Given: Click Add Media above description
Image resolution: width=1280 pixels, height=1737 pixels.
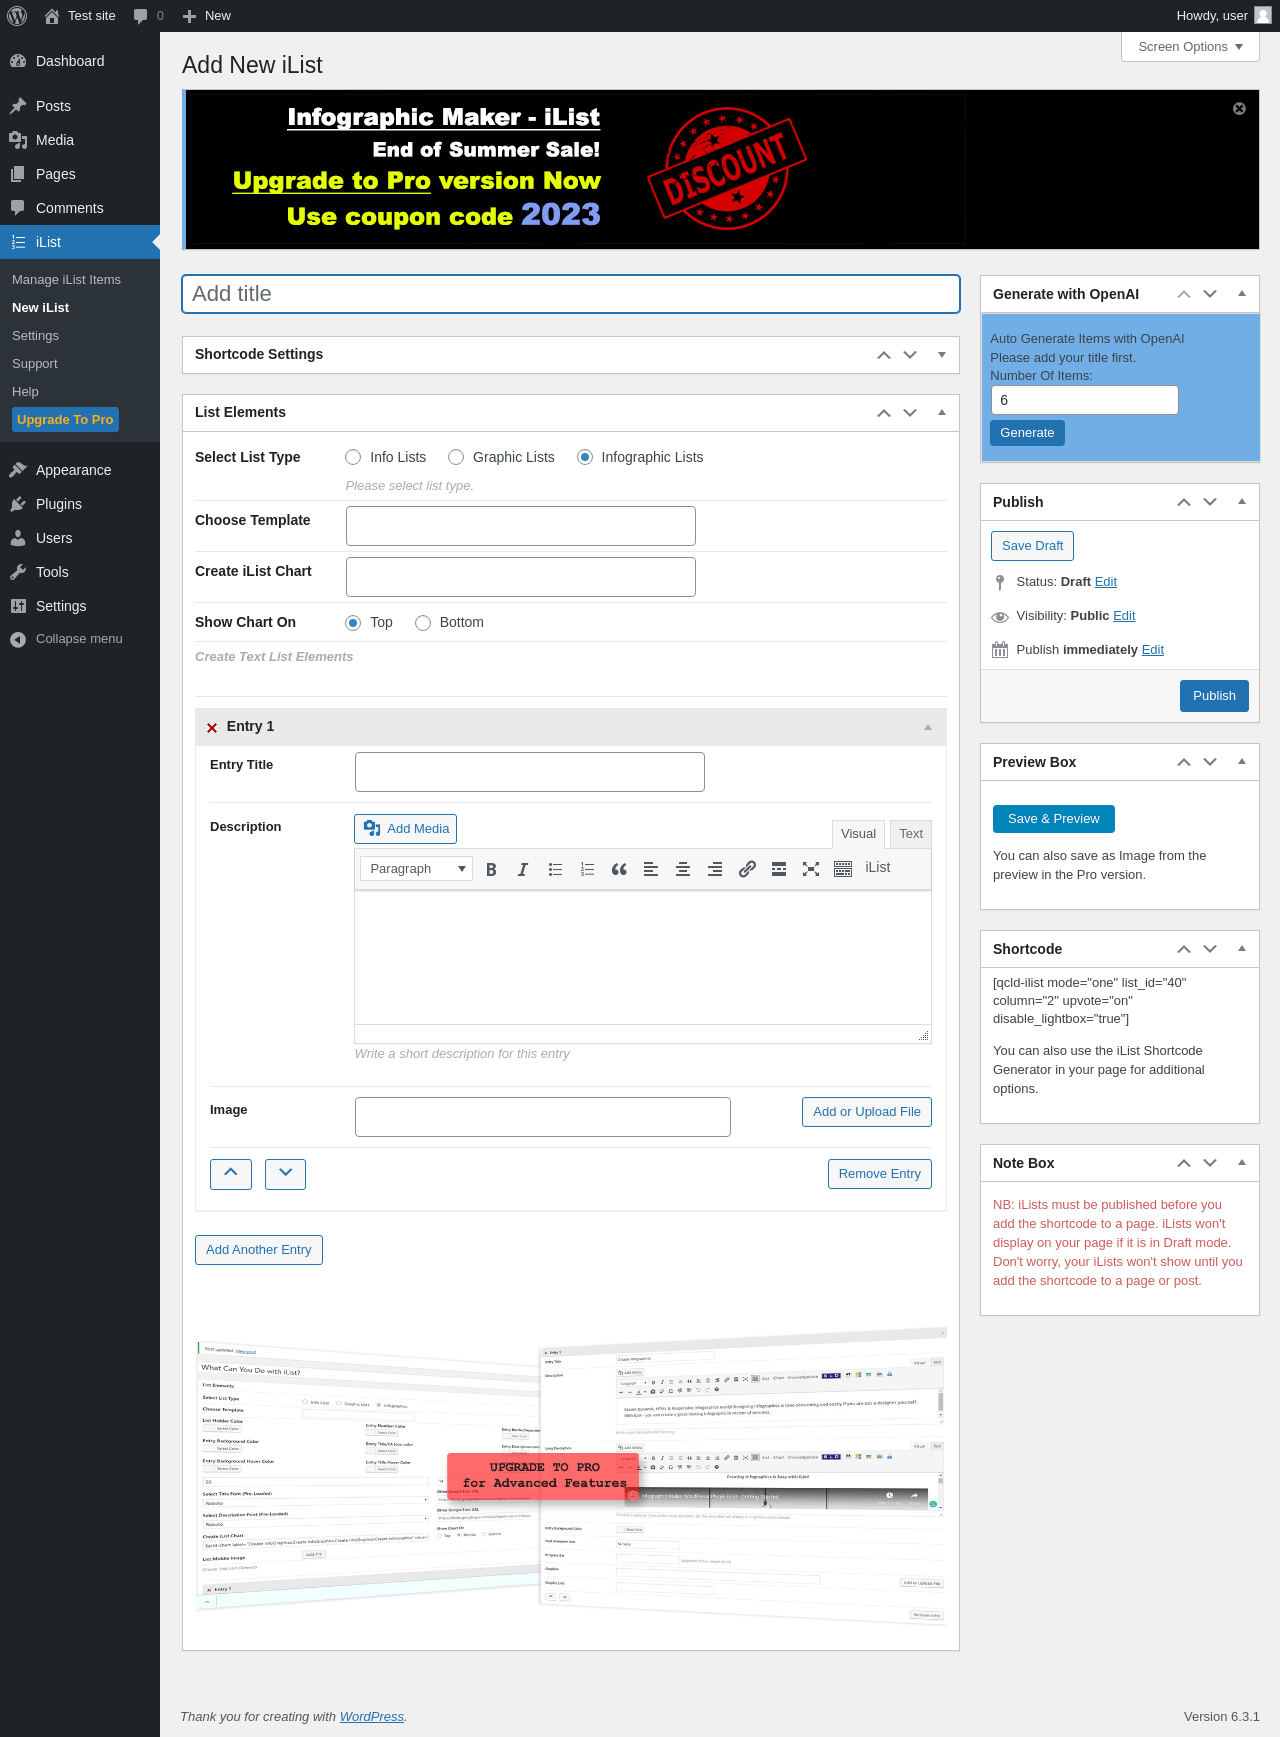Looking at the screenshot, I should (406, 829).
